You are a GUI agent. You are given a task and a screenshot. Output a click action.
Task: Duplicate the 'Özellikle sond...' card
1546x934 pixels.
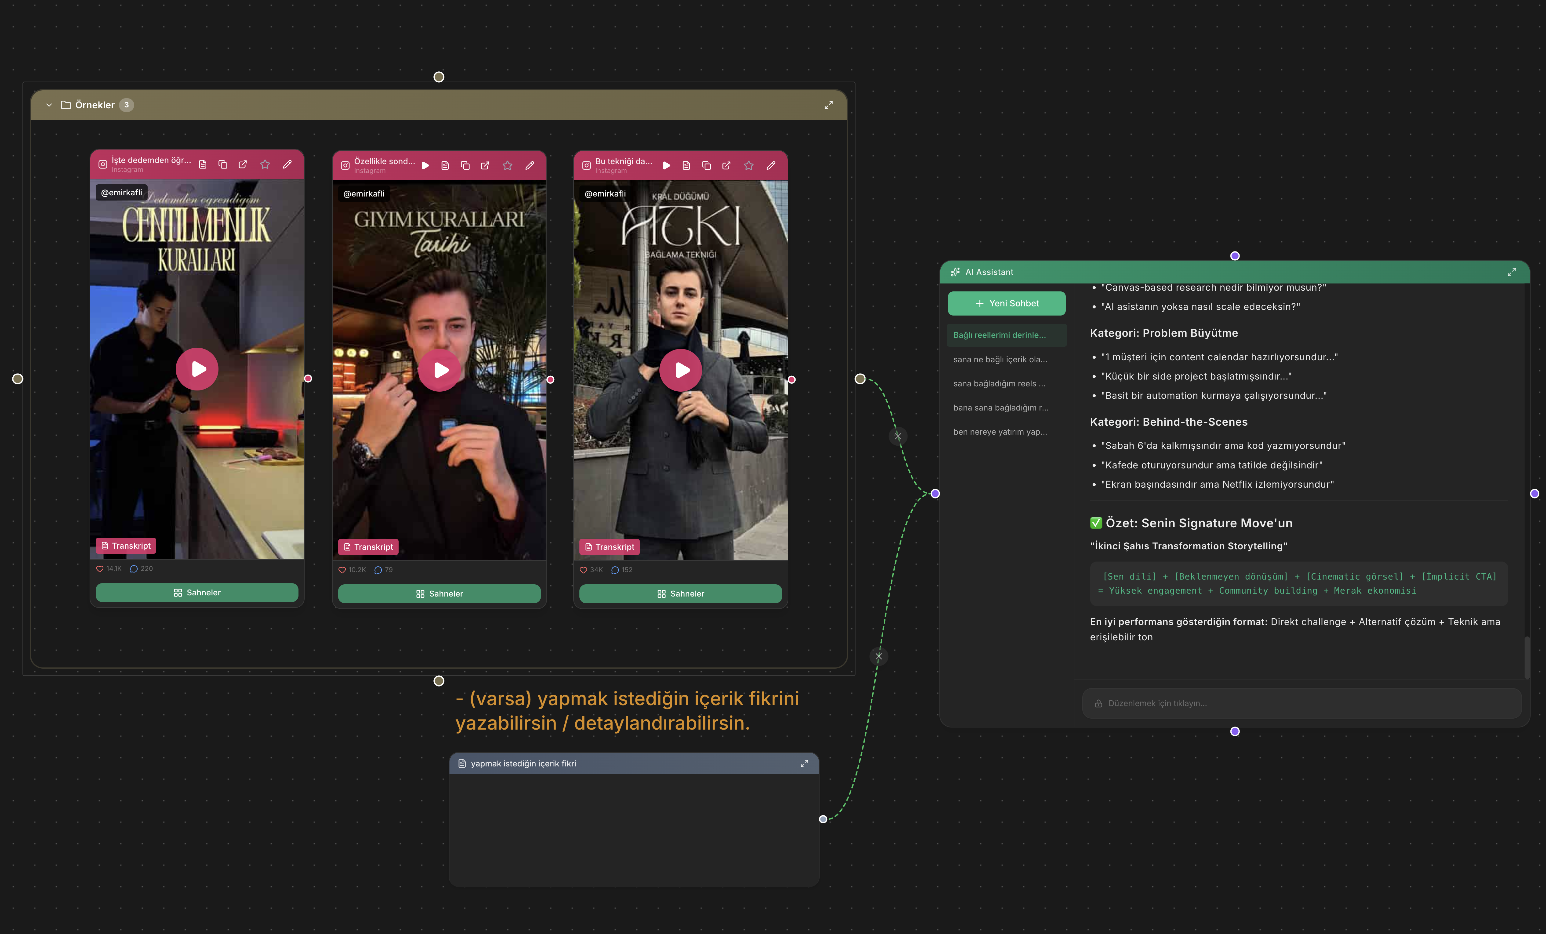click(465, 165)
